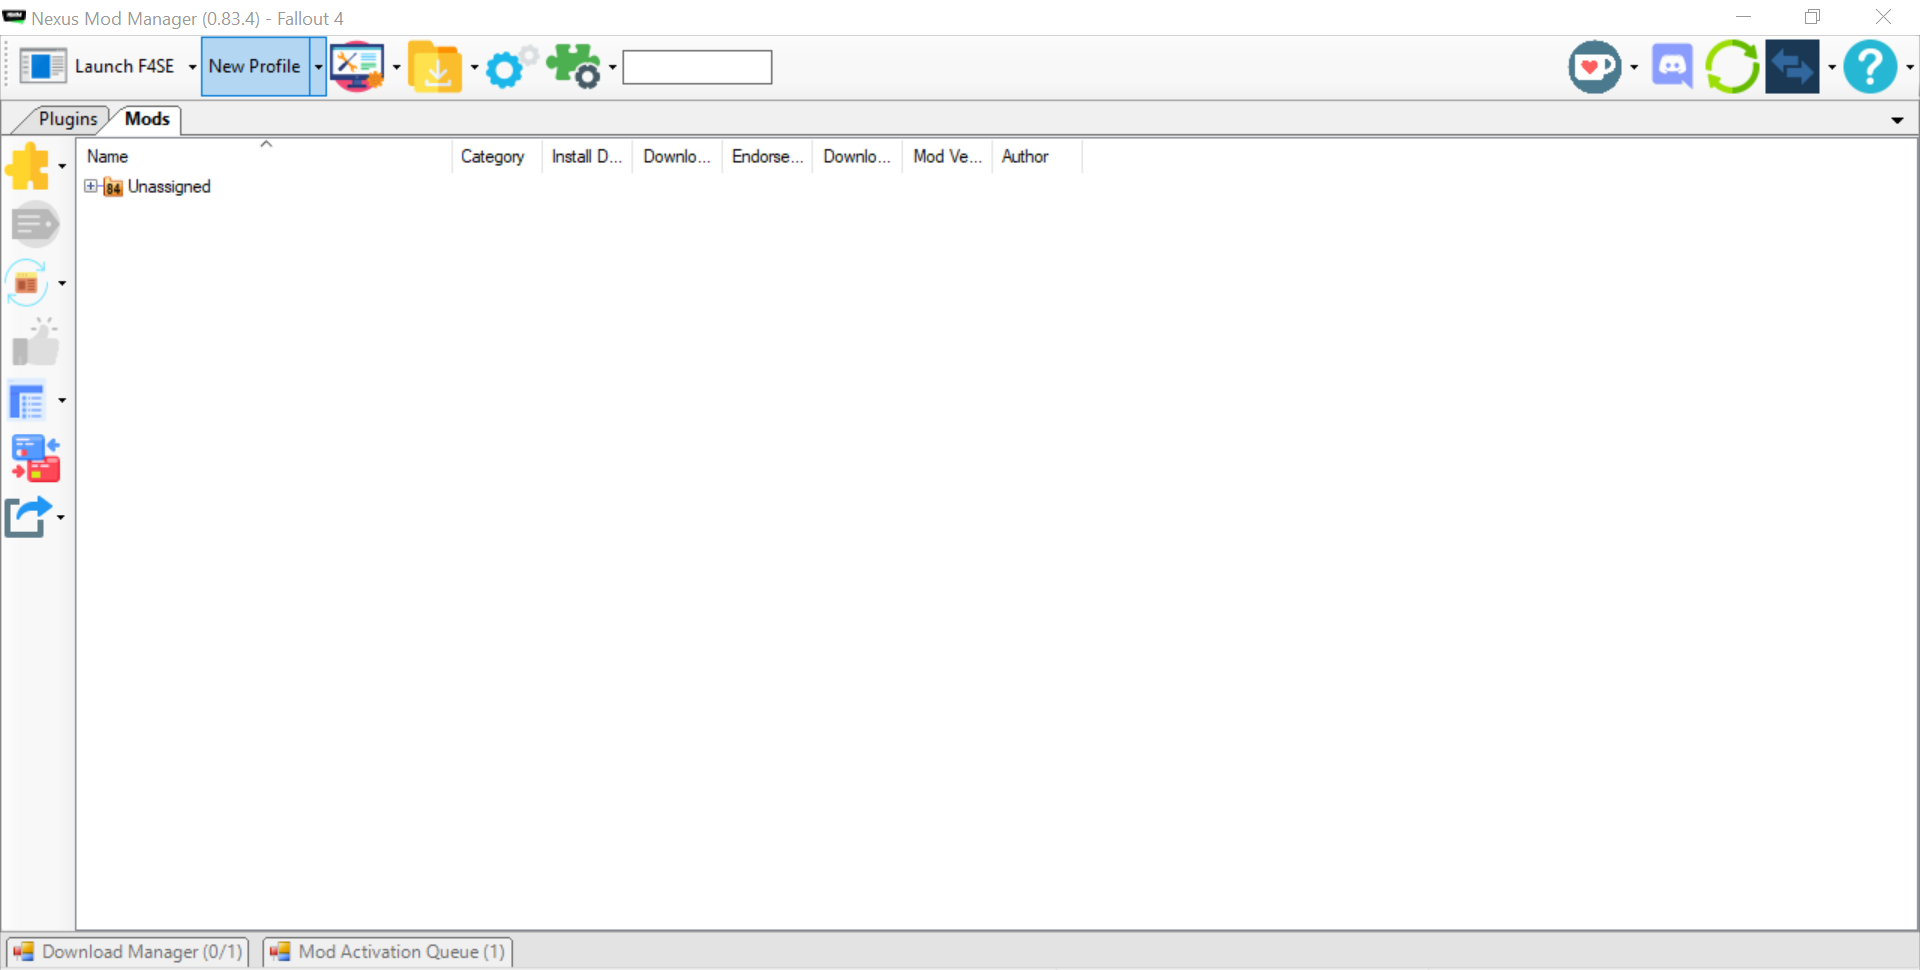Viewport: 1920px width, 970px height.
Task: Launch F4SE game button
Action: pos(97,67)
